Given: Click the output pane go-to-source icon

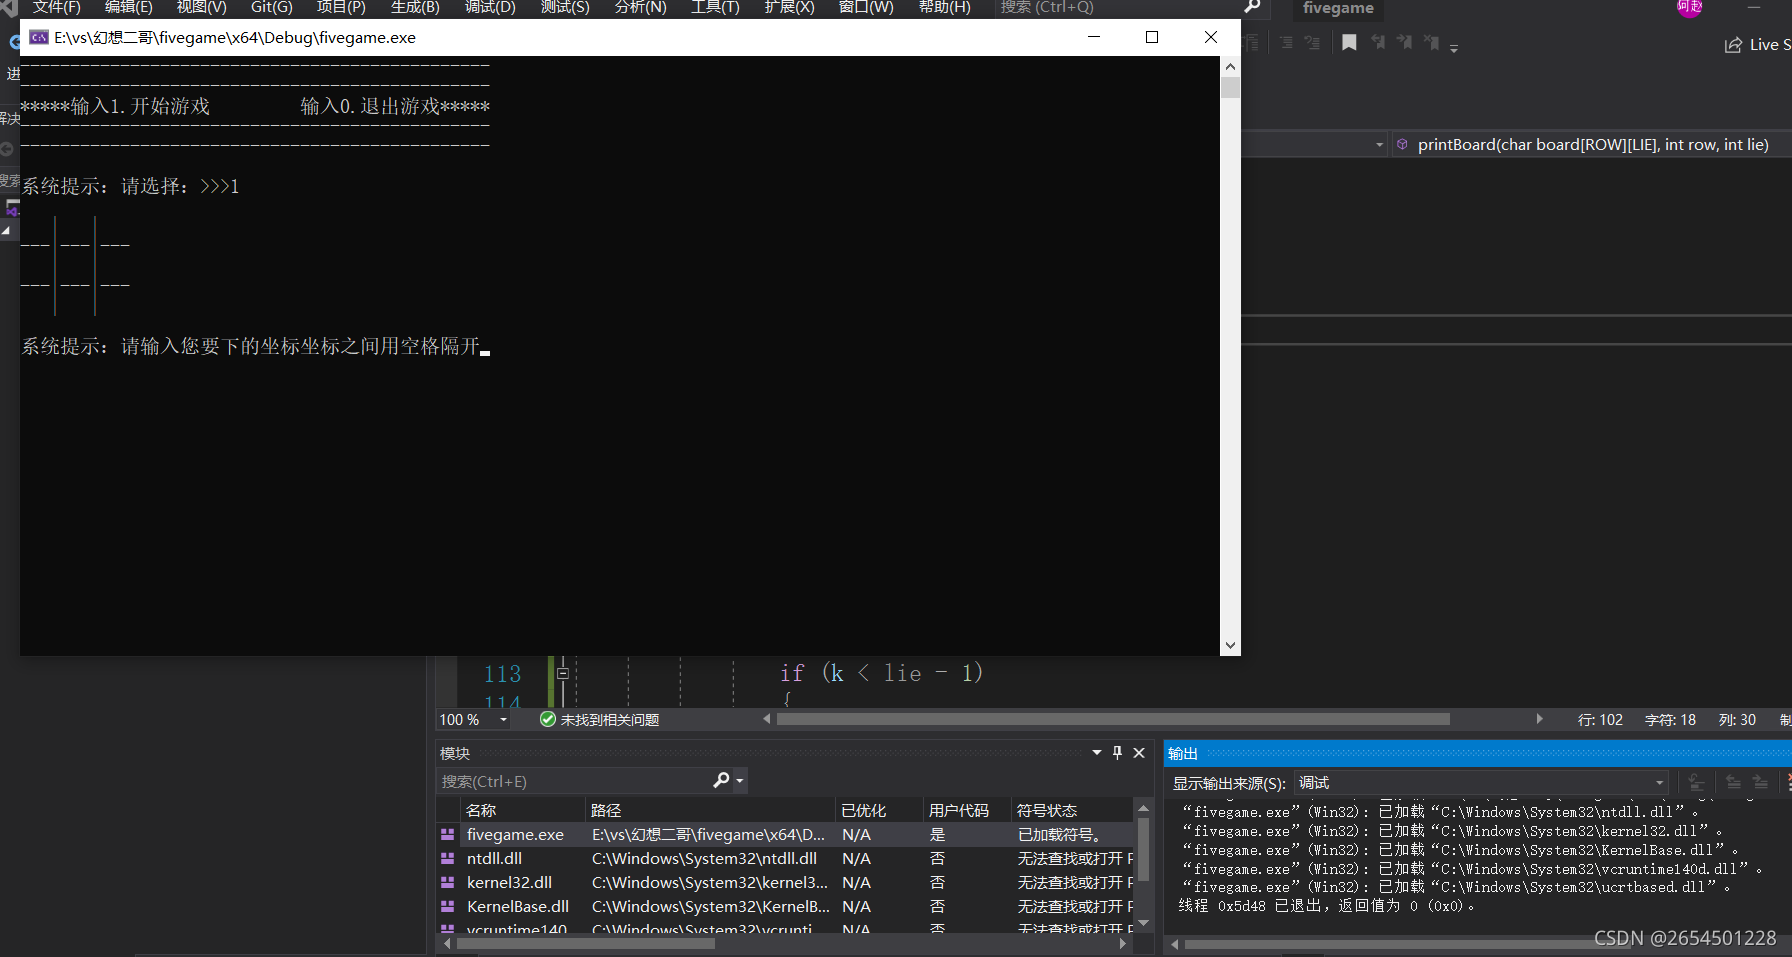Looking at the screenshot, I should (1696, 782).
